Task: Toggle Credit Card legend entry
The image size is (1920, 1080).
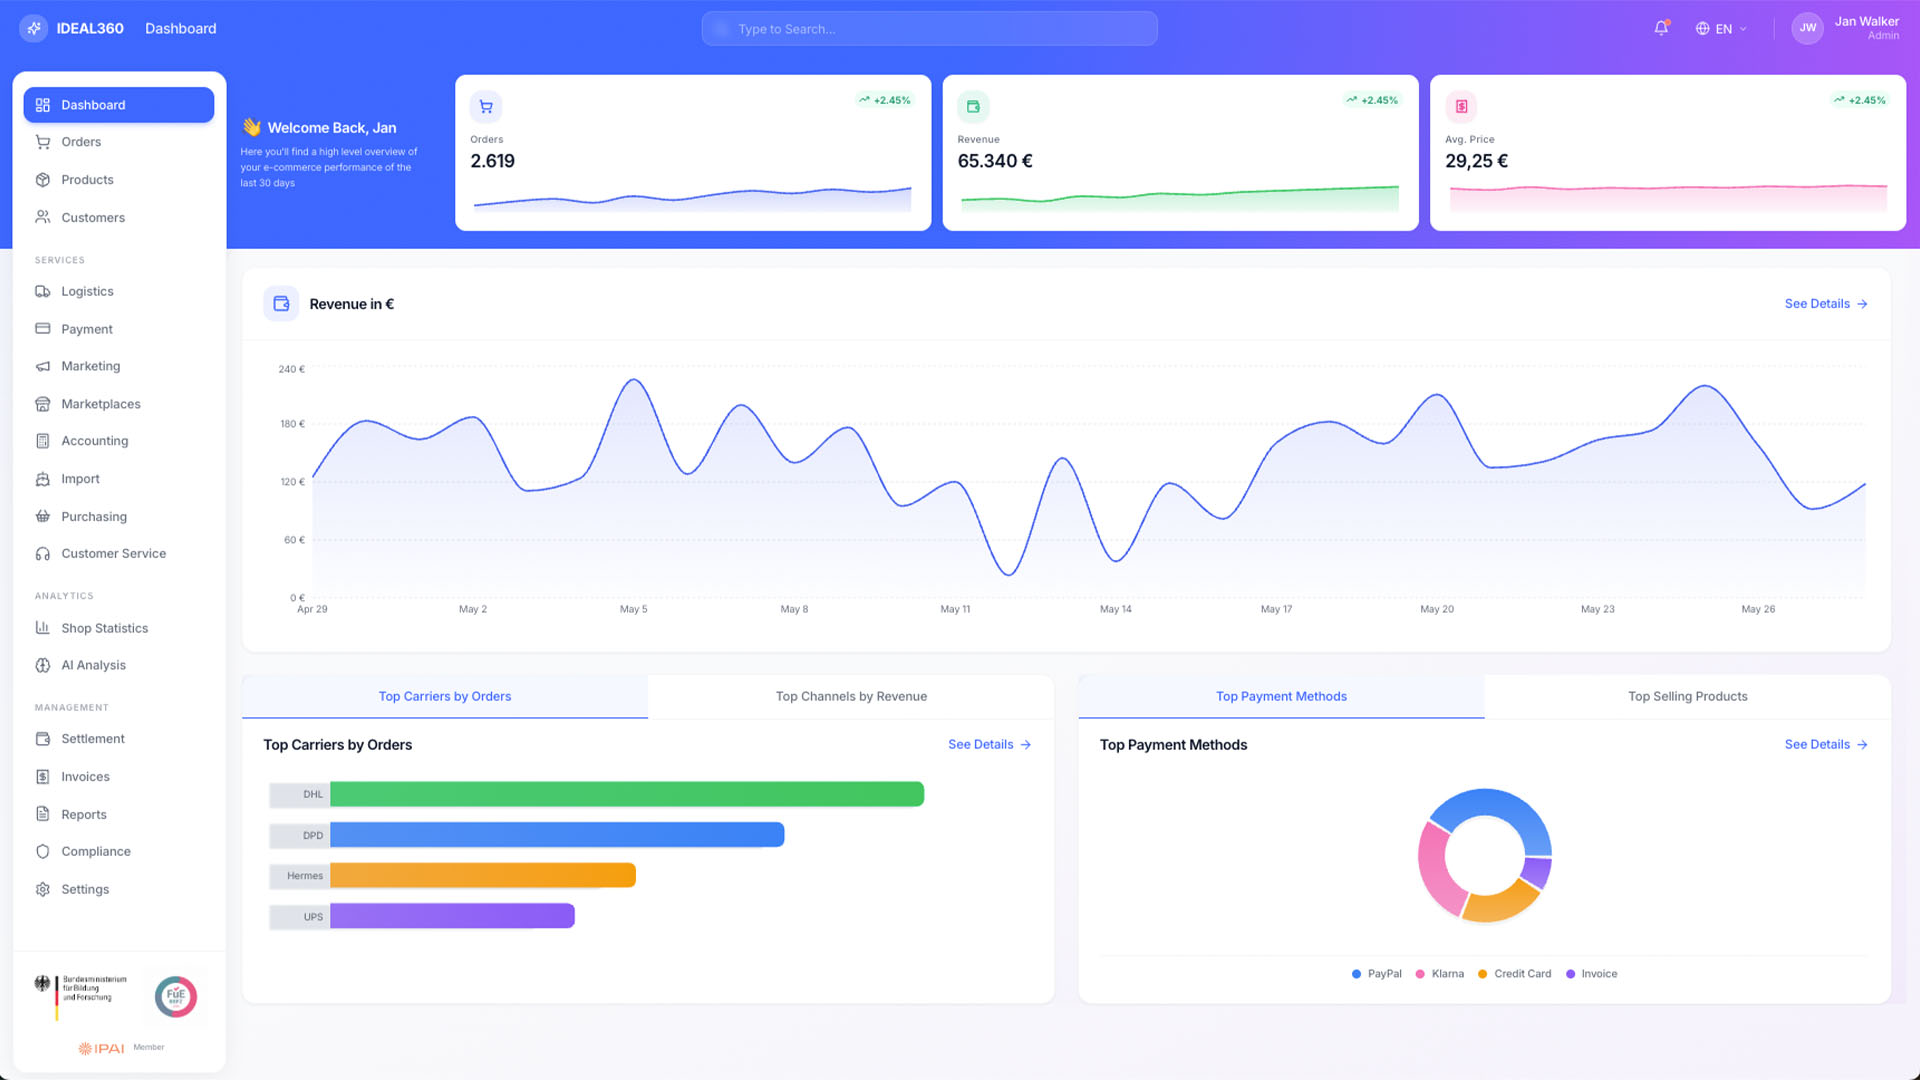Action: pos(1515,974)
